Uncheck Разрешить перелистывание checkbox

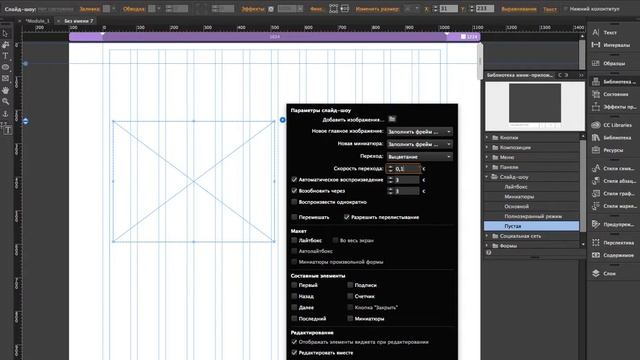(x=347, y=217)
